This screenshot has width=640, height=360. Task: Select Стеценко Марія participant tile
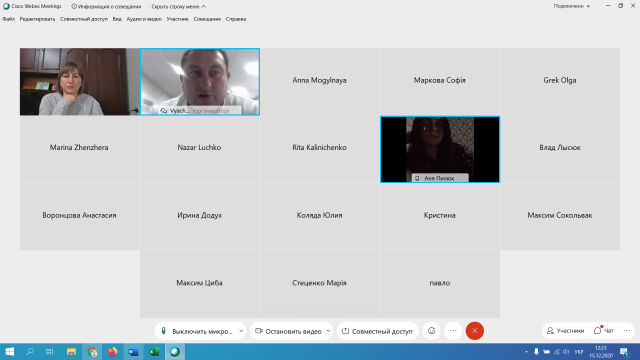[x=320, y=284]
